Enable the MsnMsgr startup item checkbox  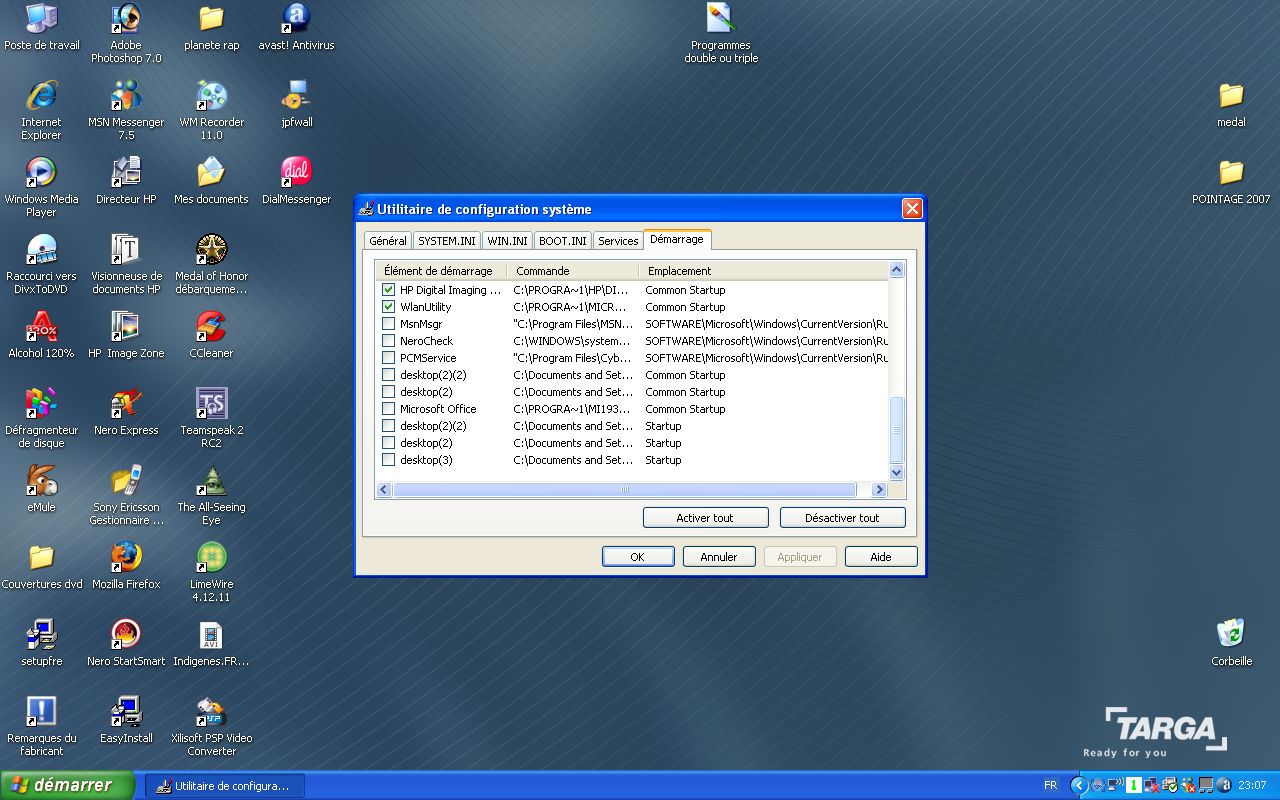coord(389,324)
